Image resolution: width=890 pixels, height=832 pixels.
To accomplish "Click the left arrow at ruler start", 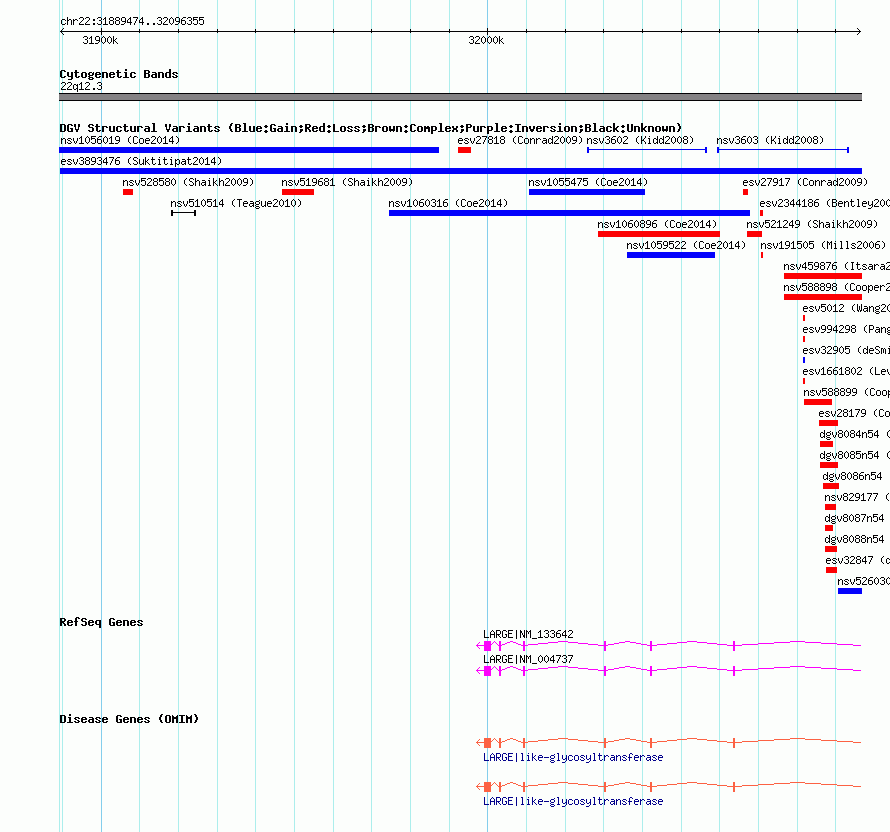I will tap(62, 32).
